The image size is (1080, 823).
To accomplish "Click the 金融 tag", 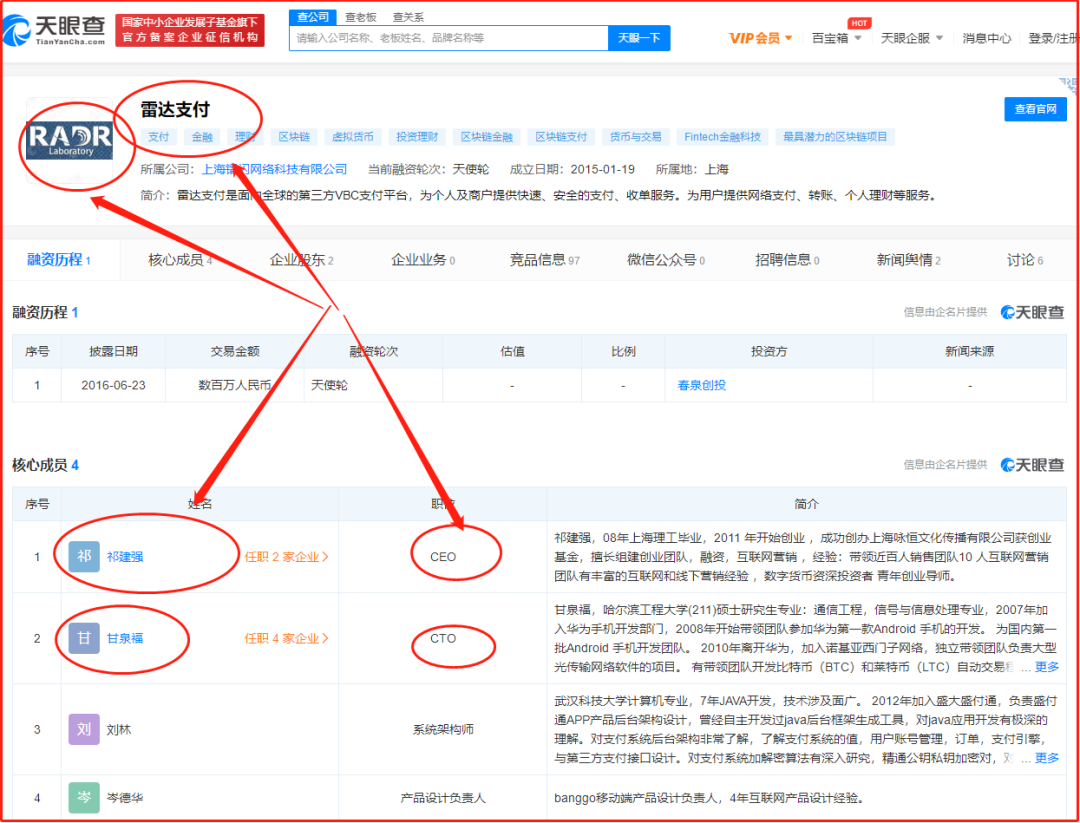I will point(202,136).
